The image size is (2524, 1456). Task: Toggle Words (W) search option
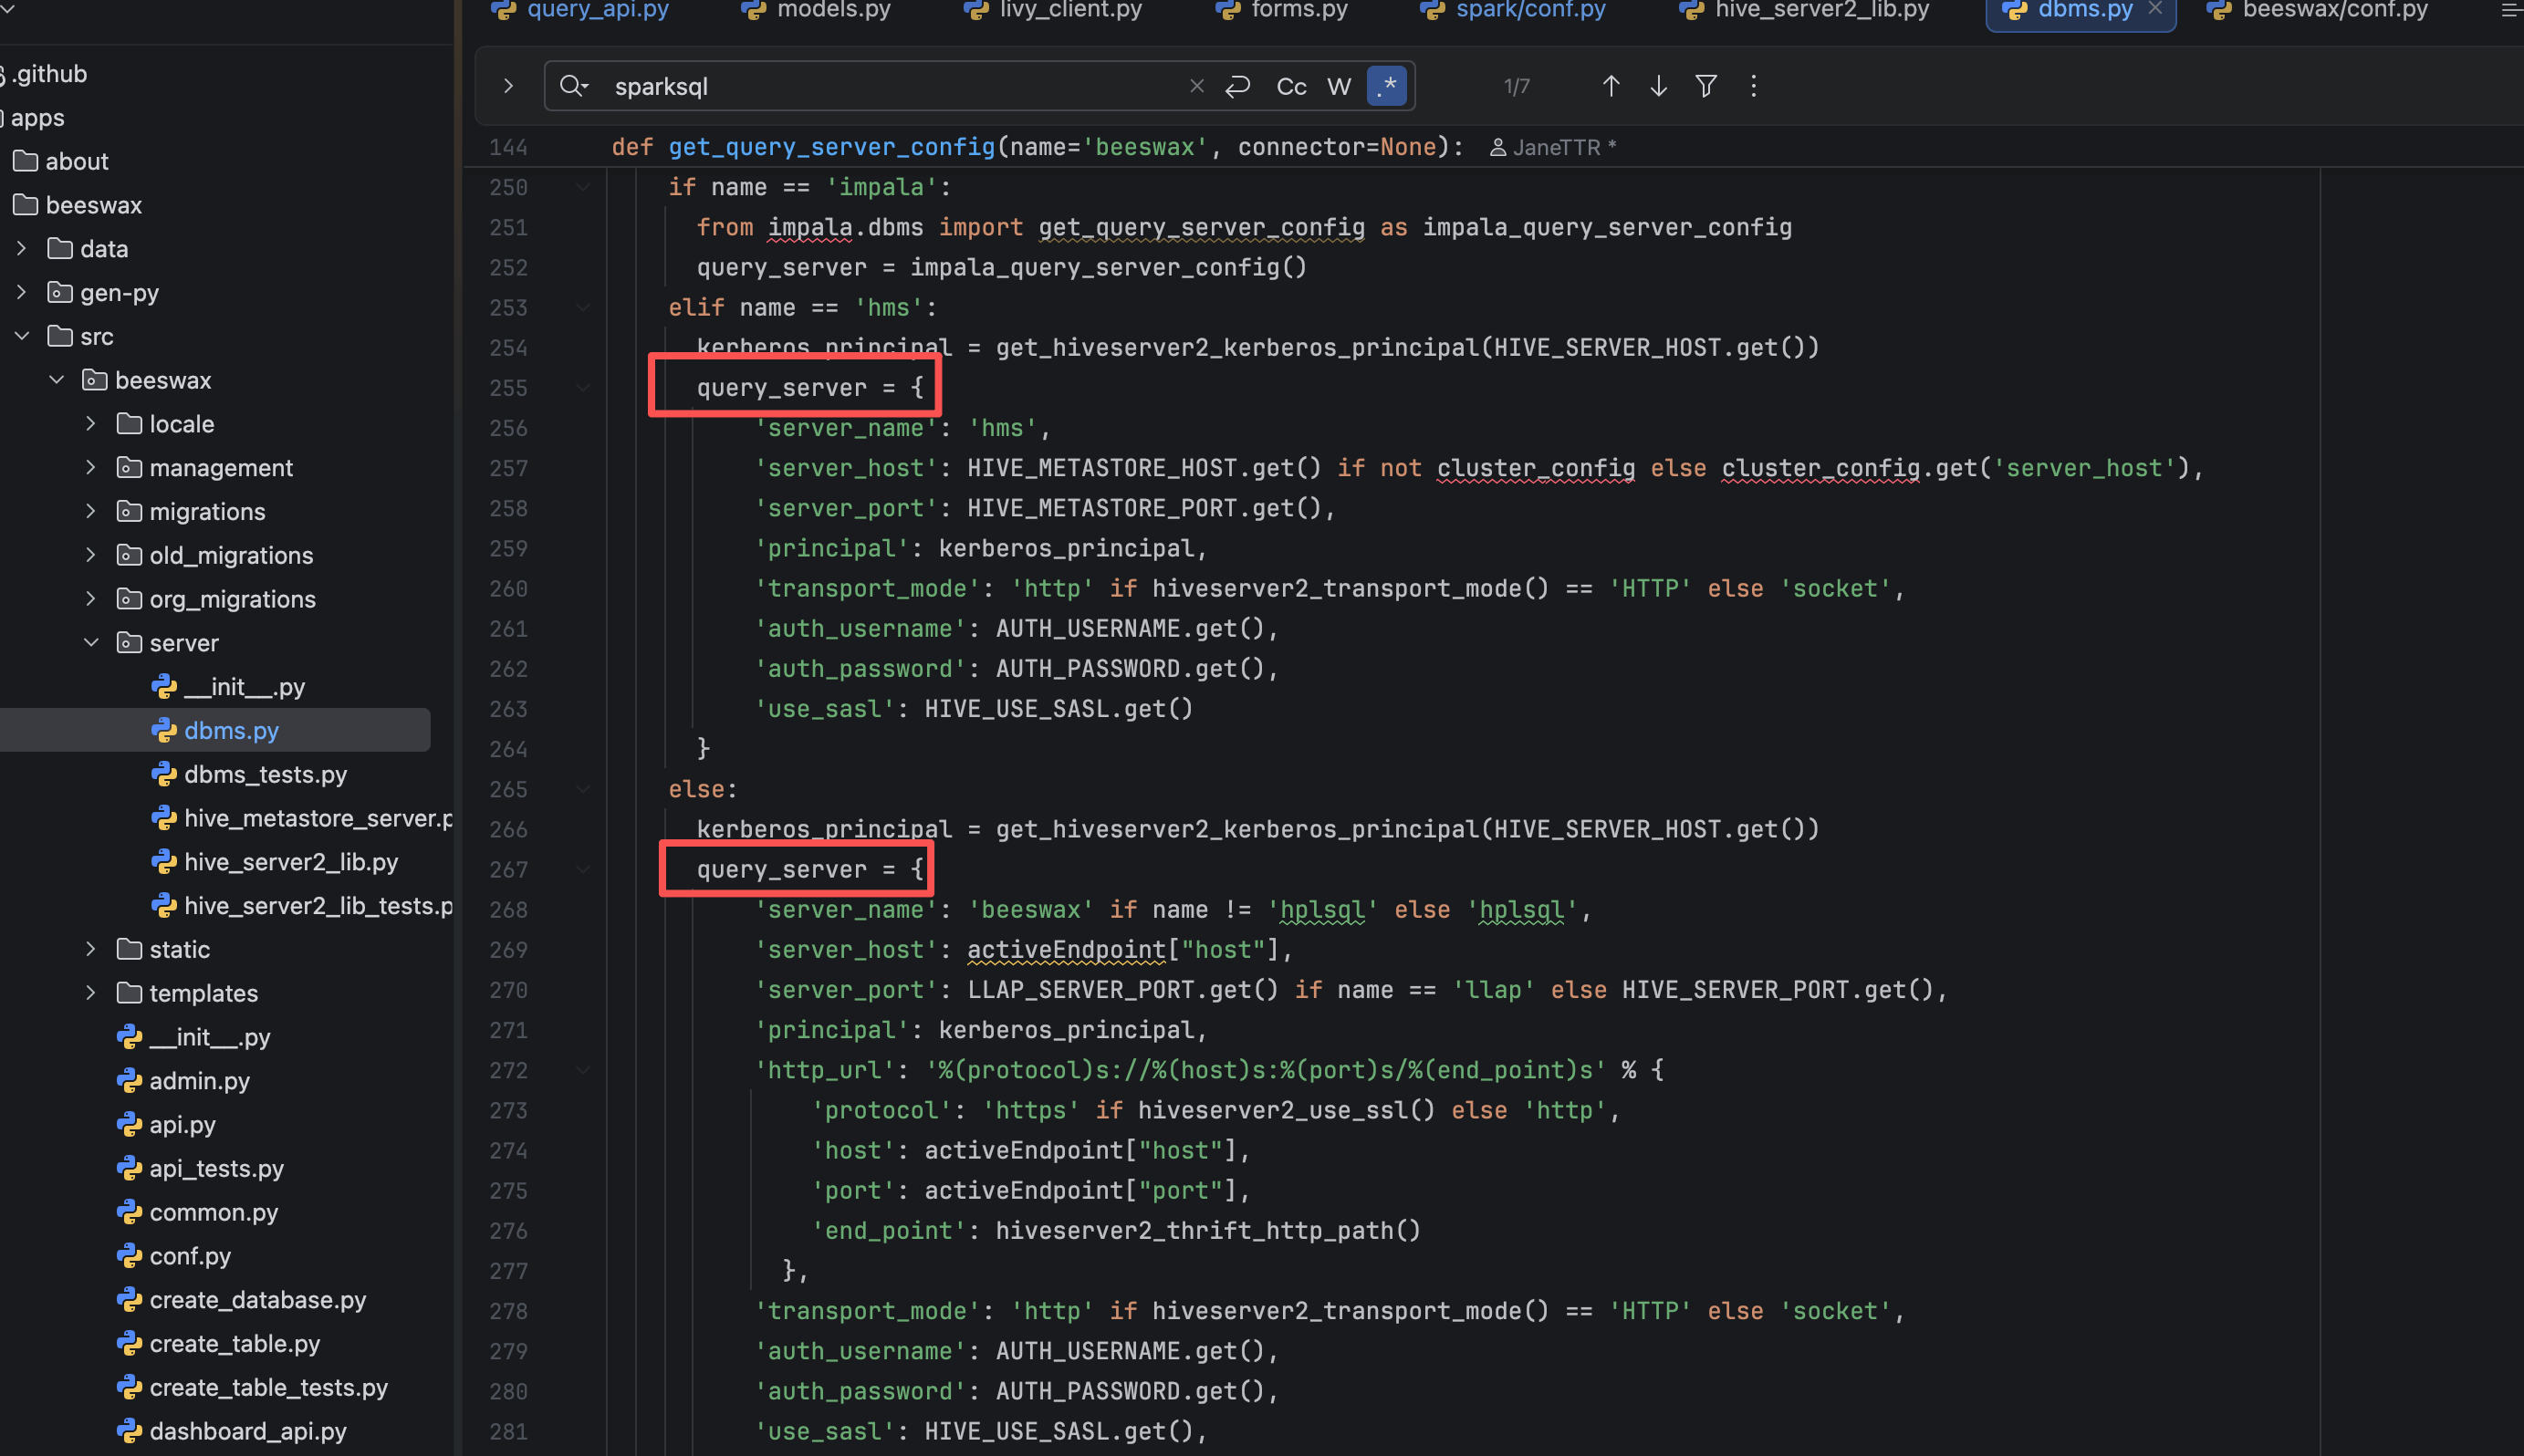tap(1339, 86)
